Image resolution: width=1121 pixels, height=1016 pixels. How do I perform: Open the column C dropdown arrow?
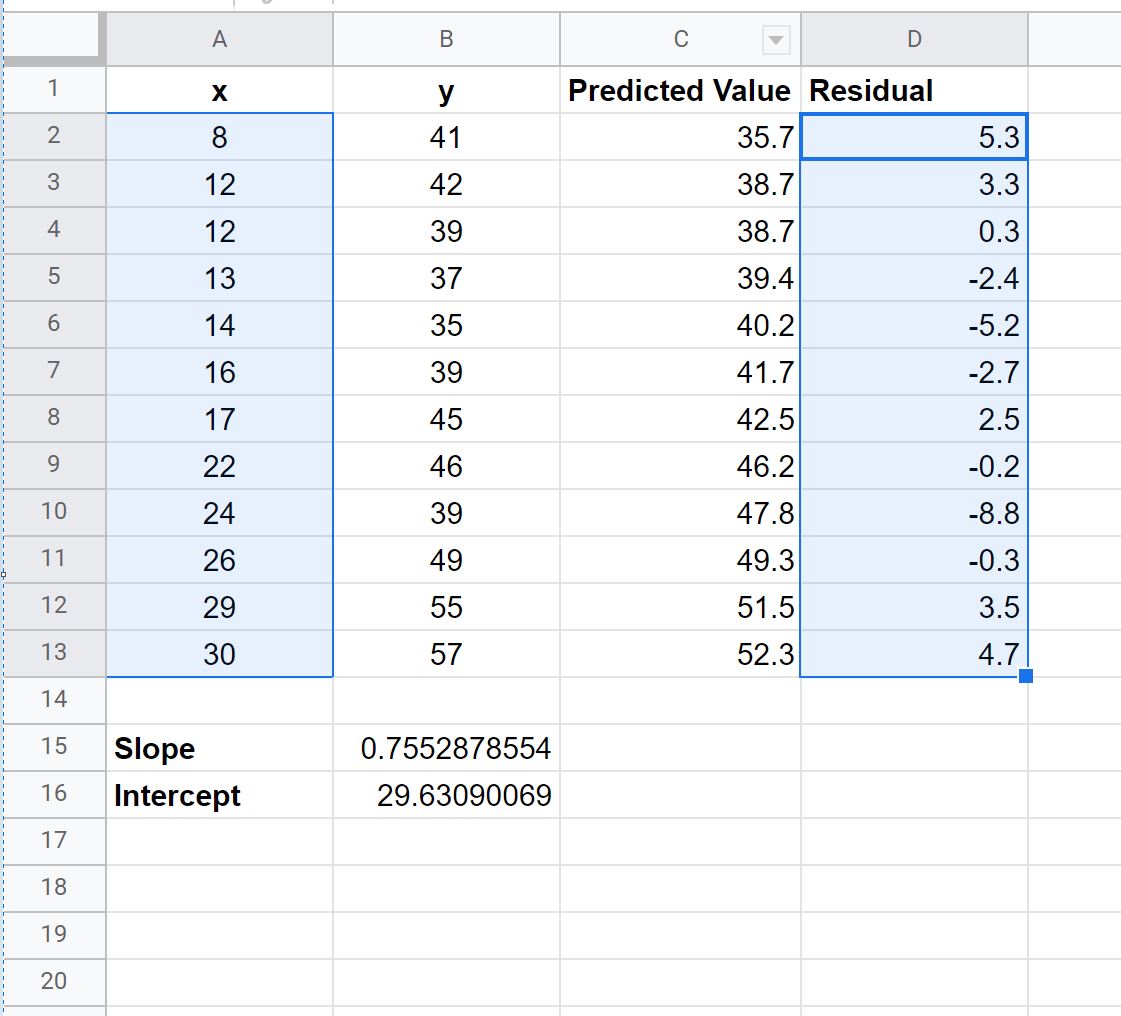pos(776,40)
